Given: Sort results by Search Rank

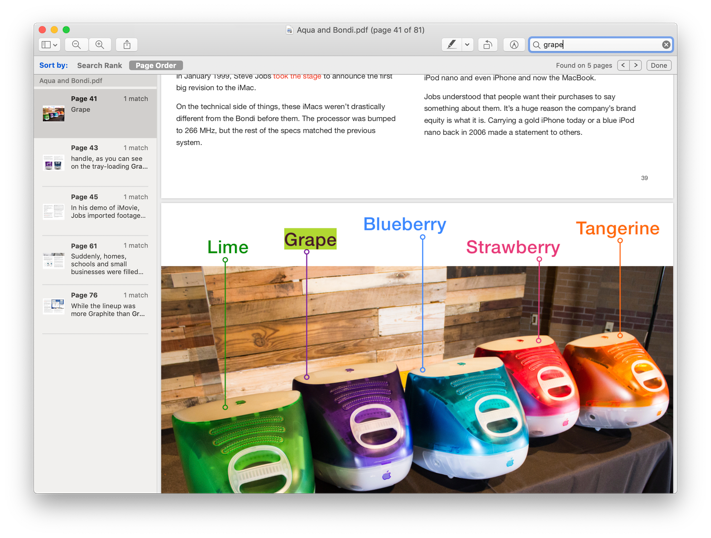Looking at the screenshot, I should (x=99, y=65).
